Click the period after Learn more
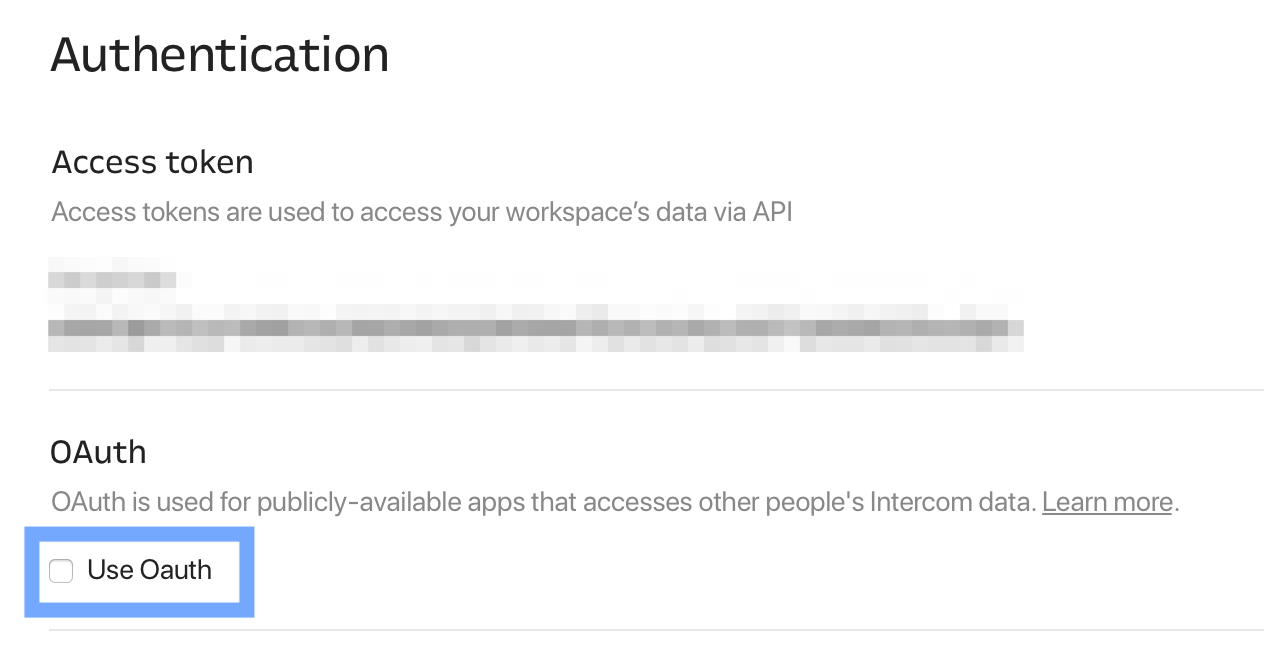This screenshot has width=1264, height=656. (x=1177, y=503)
